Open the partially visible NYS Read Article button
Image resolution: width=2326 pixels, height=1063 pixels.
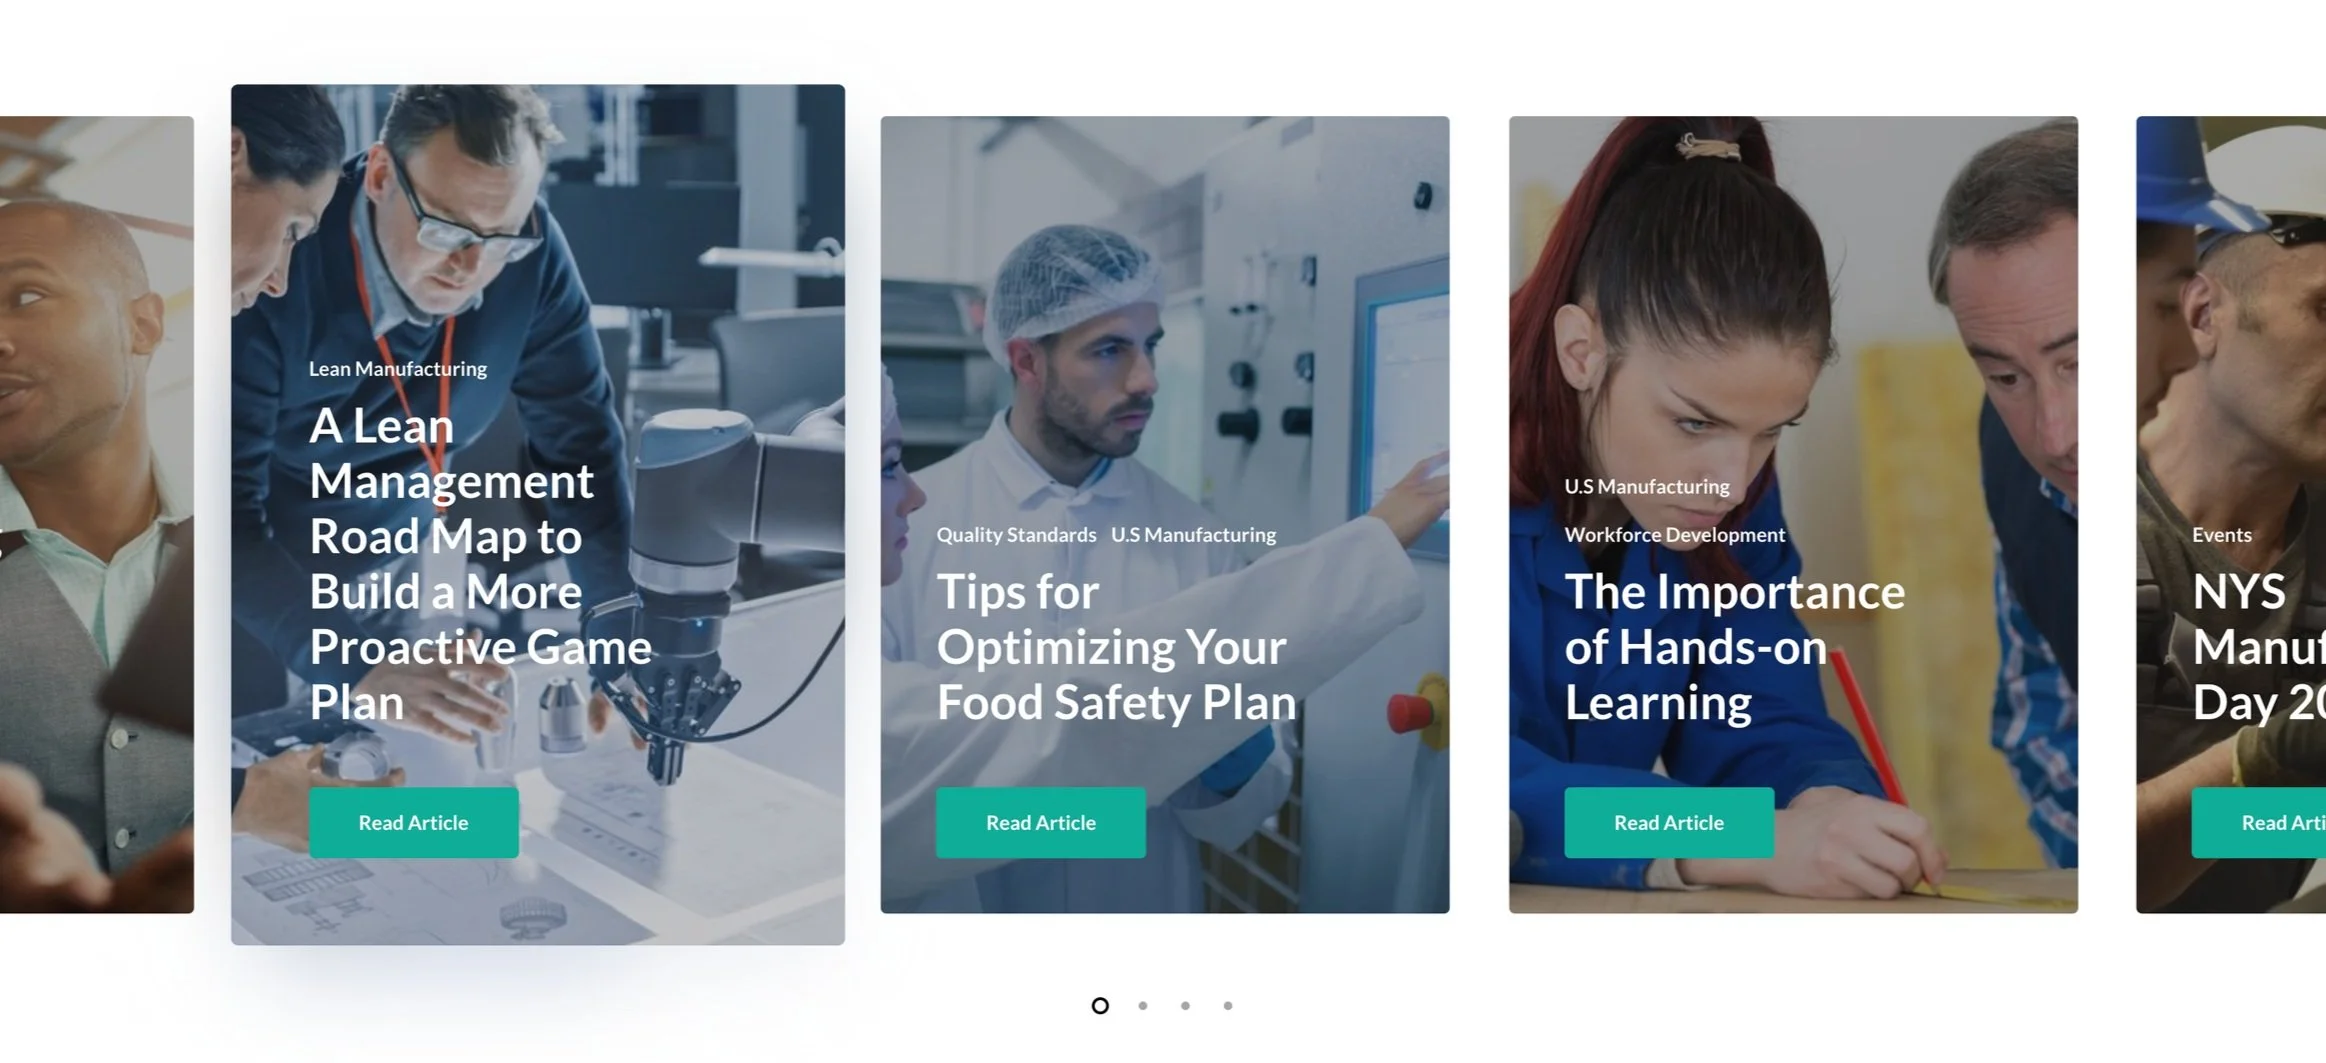[2259, 822]
